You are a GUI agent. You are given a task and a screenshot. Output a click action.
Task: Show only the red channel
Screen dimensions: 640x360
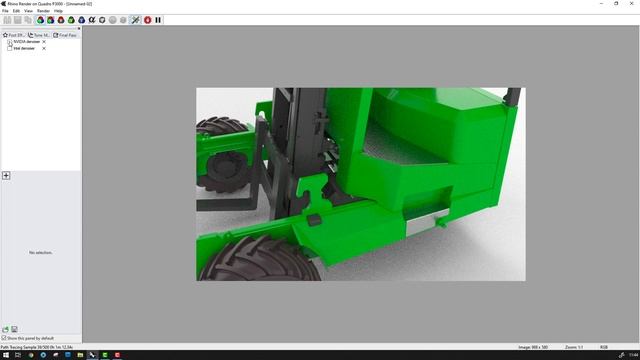(61, 20)
